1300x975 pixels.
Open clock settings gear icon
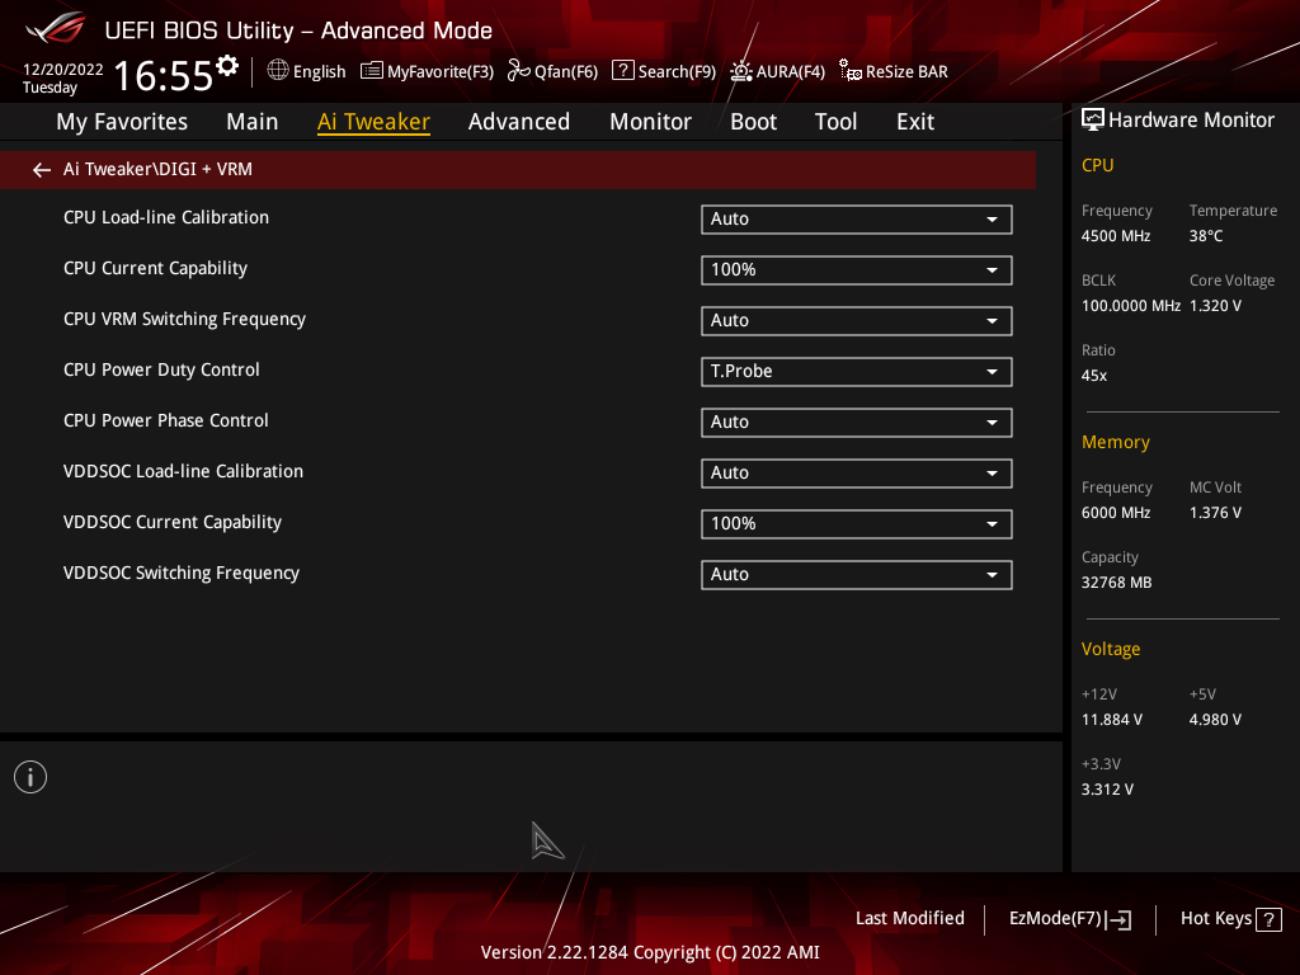(228, 65)
